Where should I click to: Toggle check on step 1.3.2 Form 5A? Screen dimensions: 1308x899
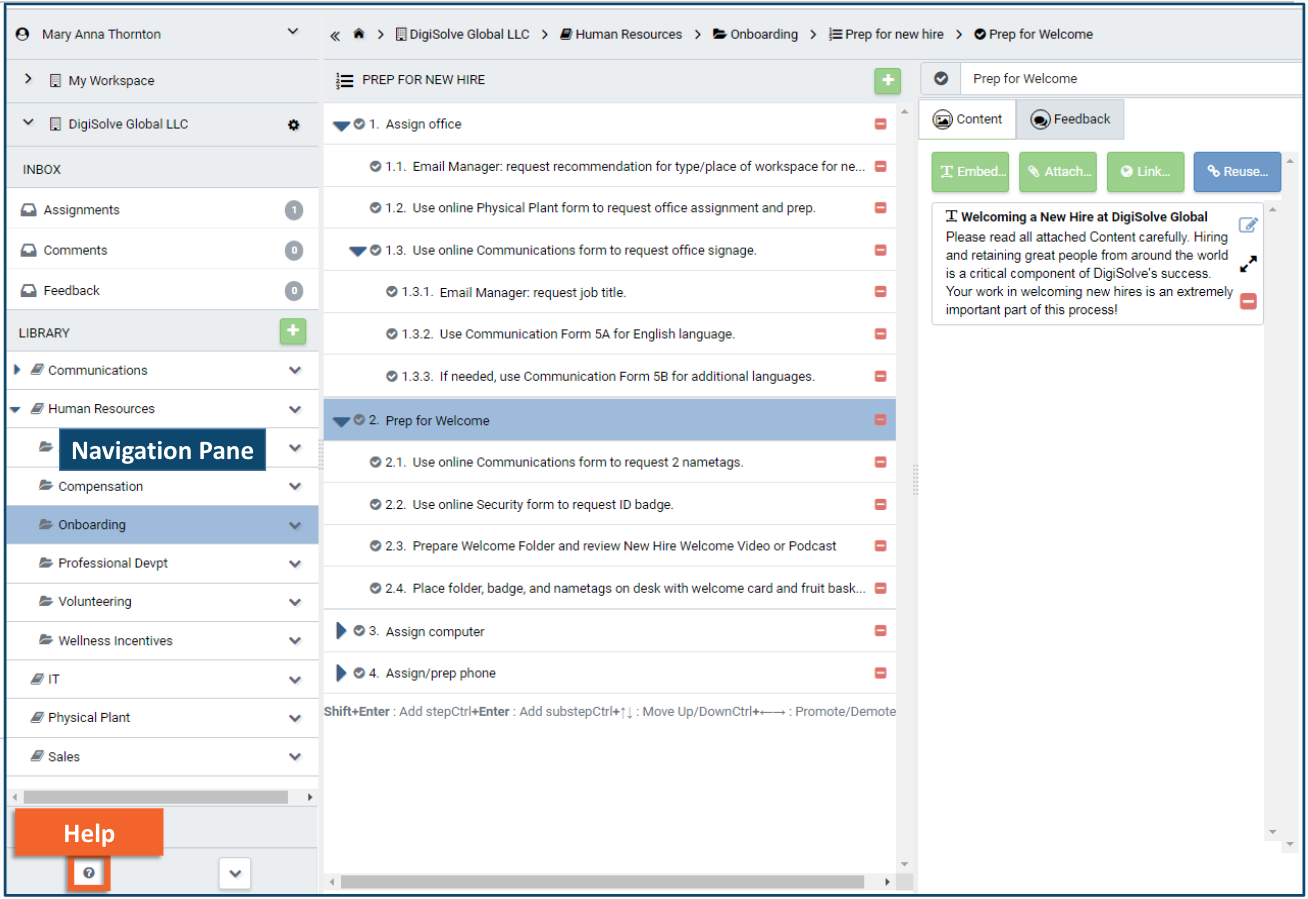(392, 334)
